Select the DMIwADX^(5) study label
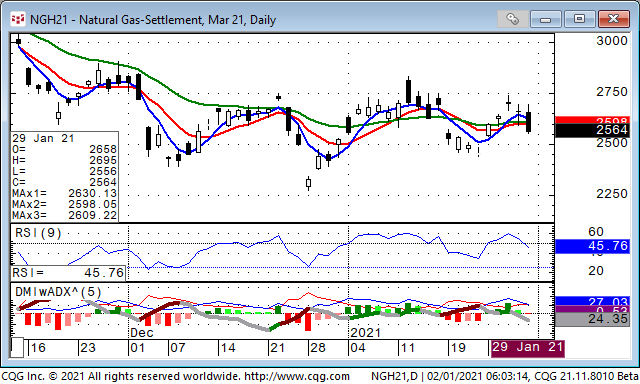The image size is (640, 384). tap(58, 292)
